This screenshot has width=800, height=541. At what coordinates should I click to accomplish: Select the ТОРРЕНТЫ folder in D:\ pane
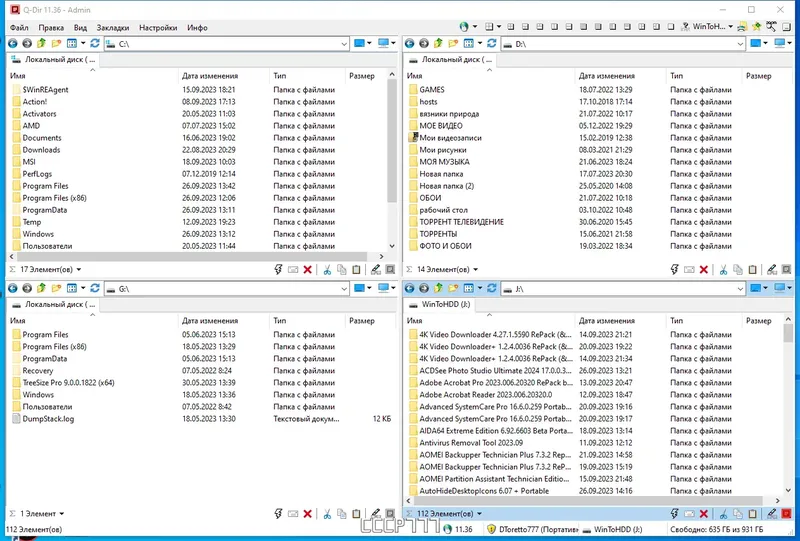438,234
